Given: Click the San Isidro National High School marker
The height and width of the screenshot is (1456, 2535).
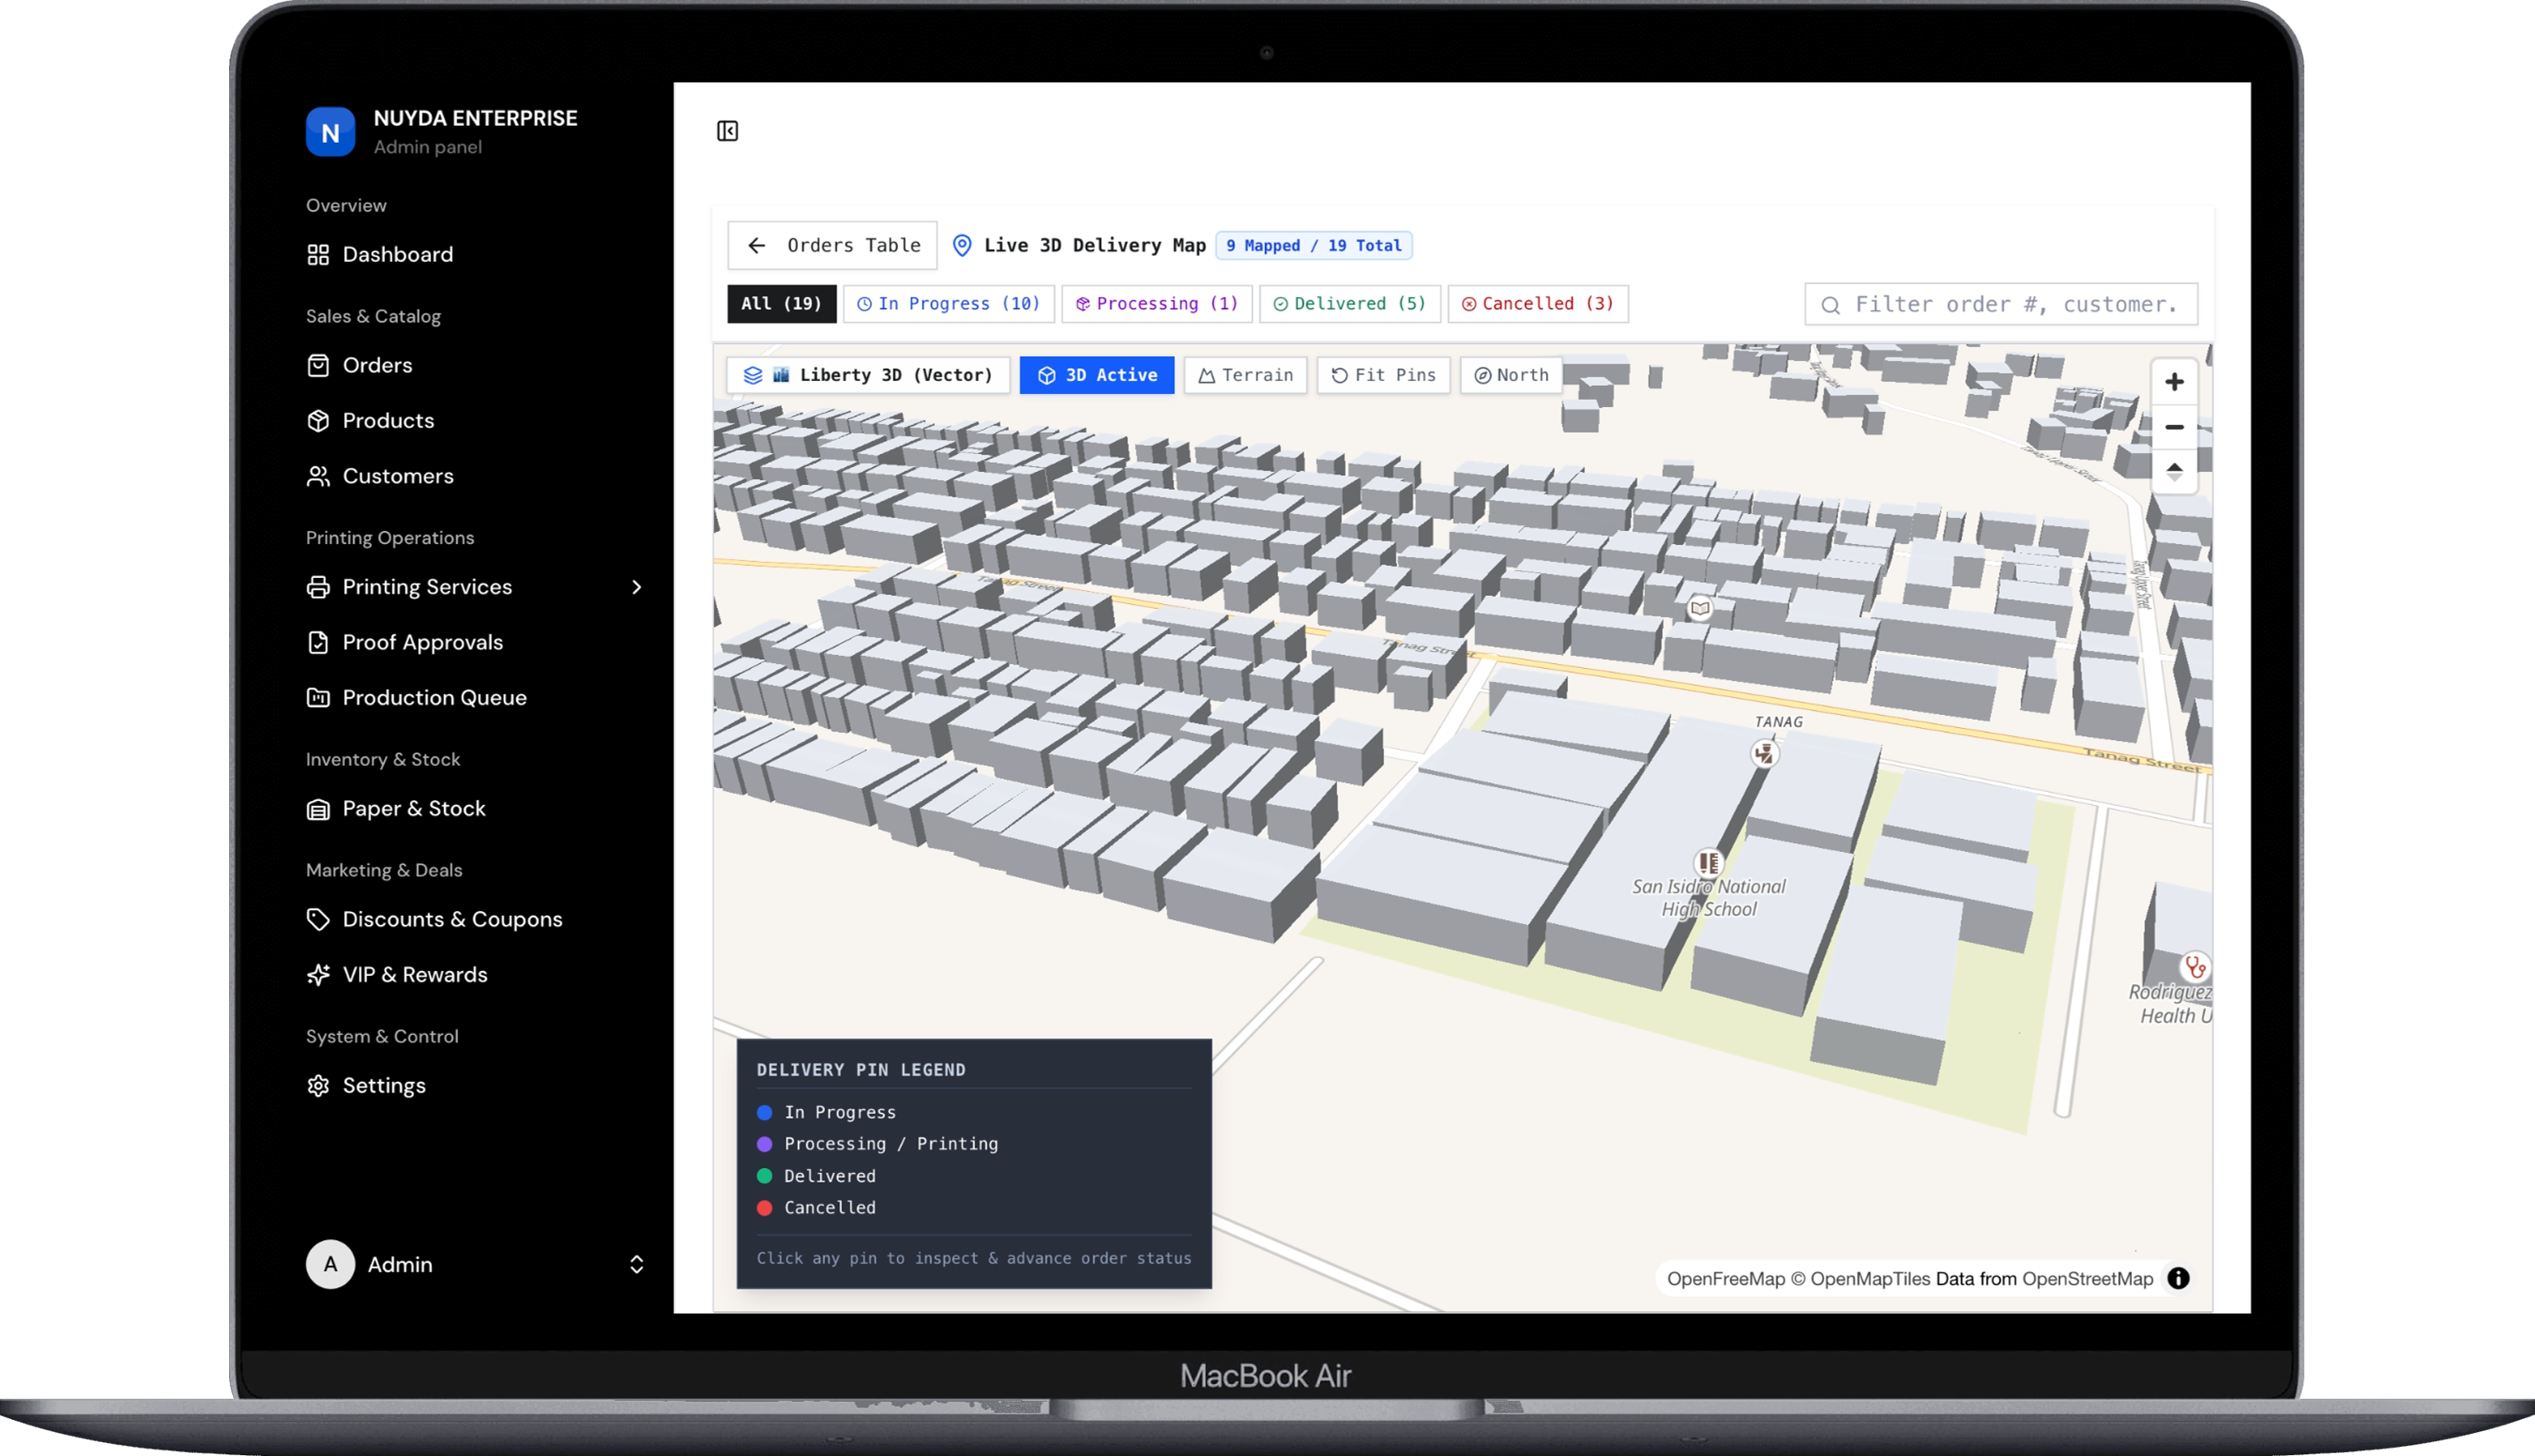Looking at the screenshot, I should [1708, 862].
